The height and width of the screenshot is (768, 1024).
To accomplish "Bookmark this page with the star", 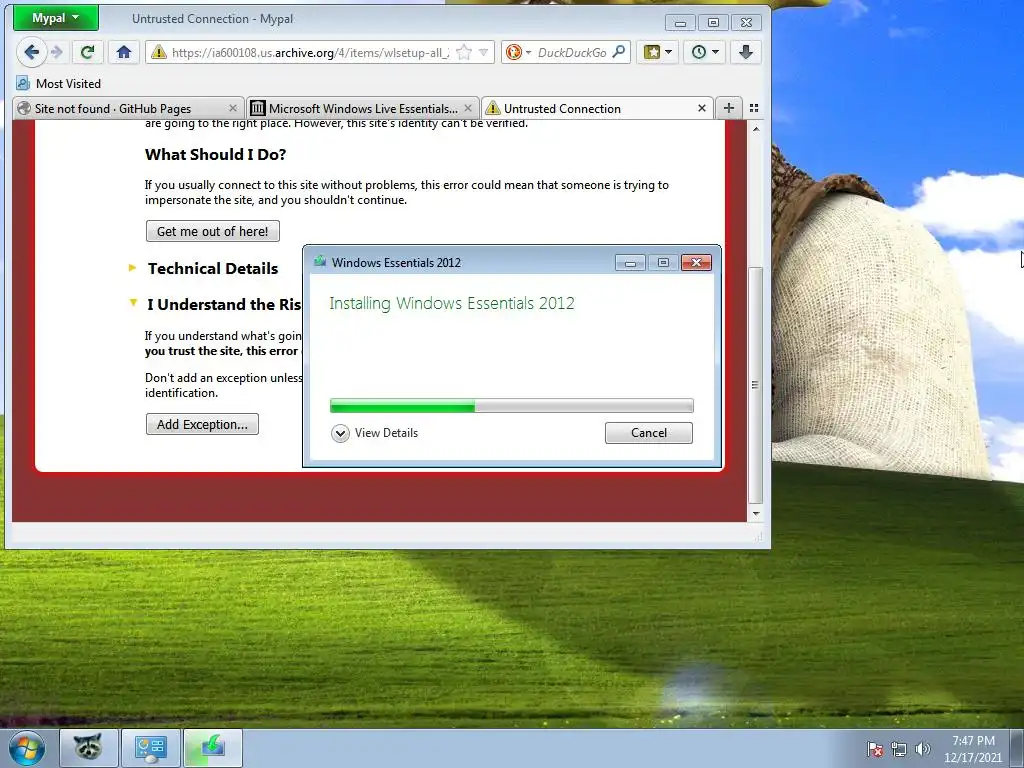I will [x=464, y=52].
